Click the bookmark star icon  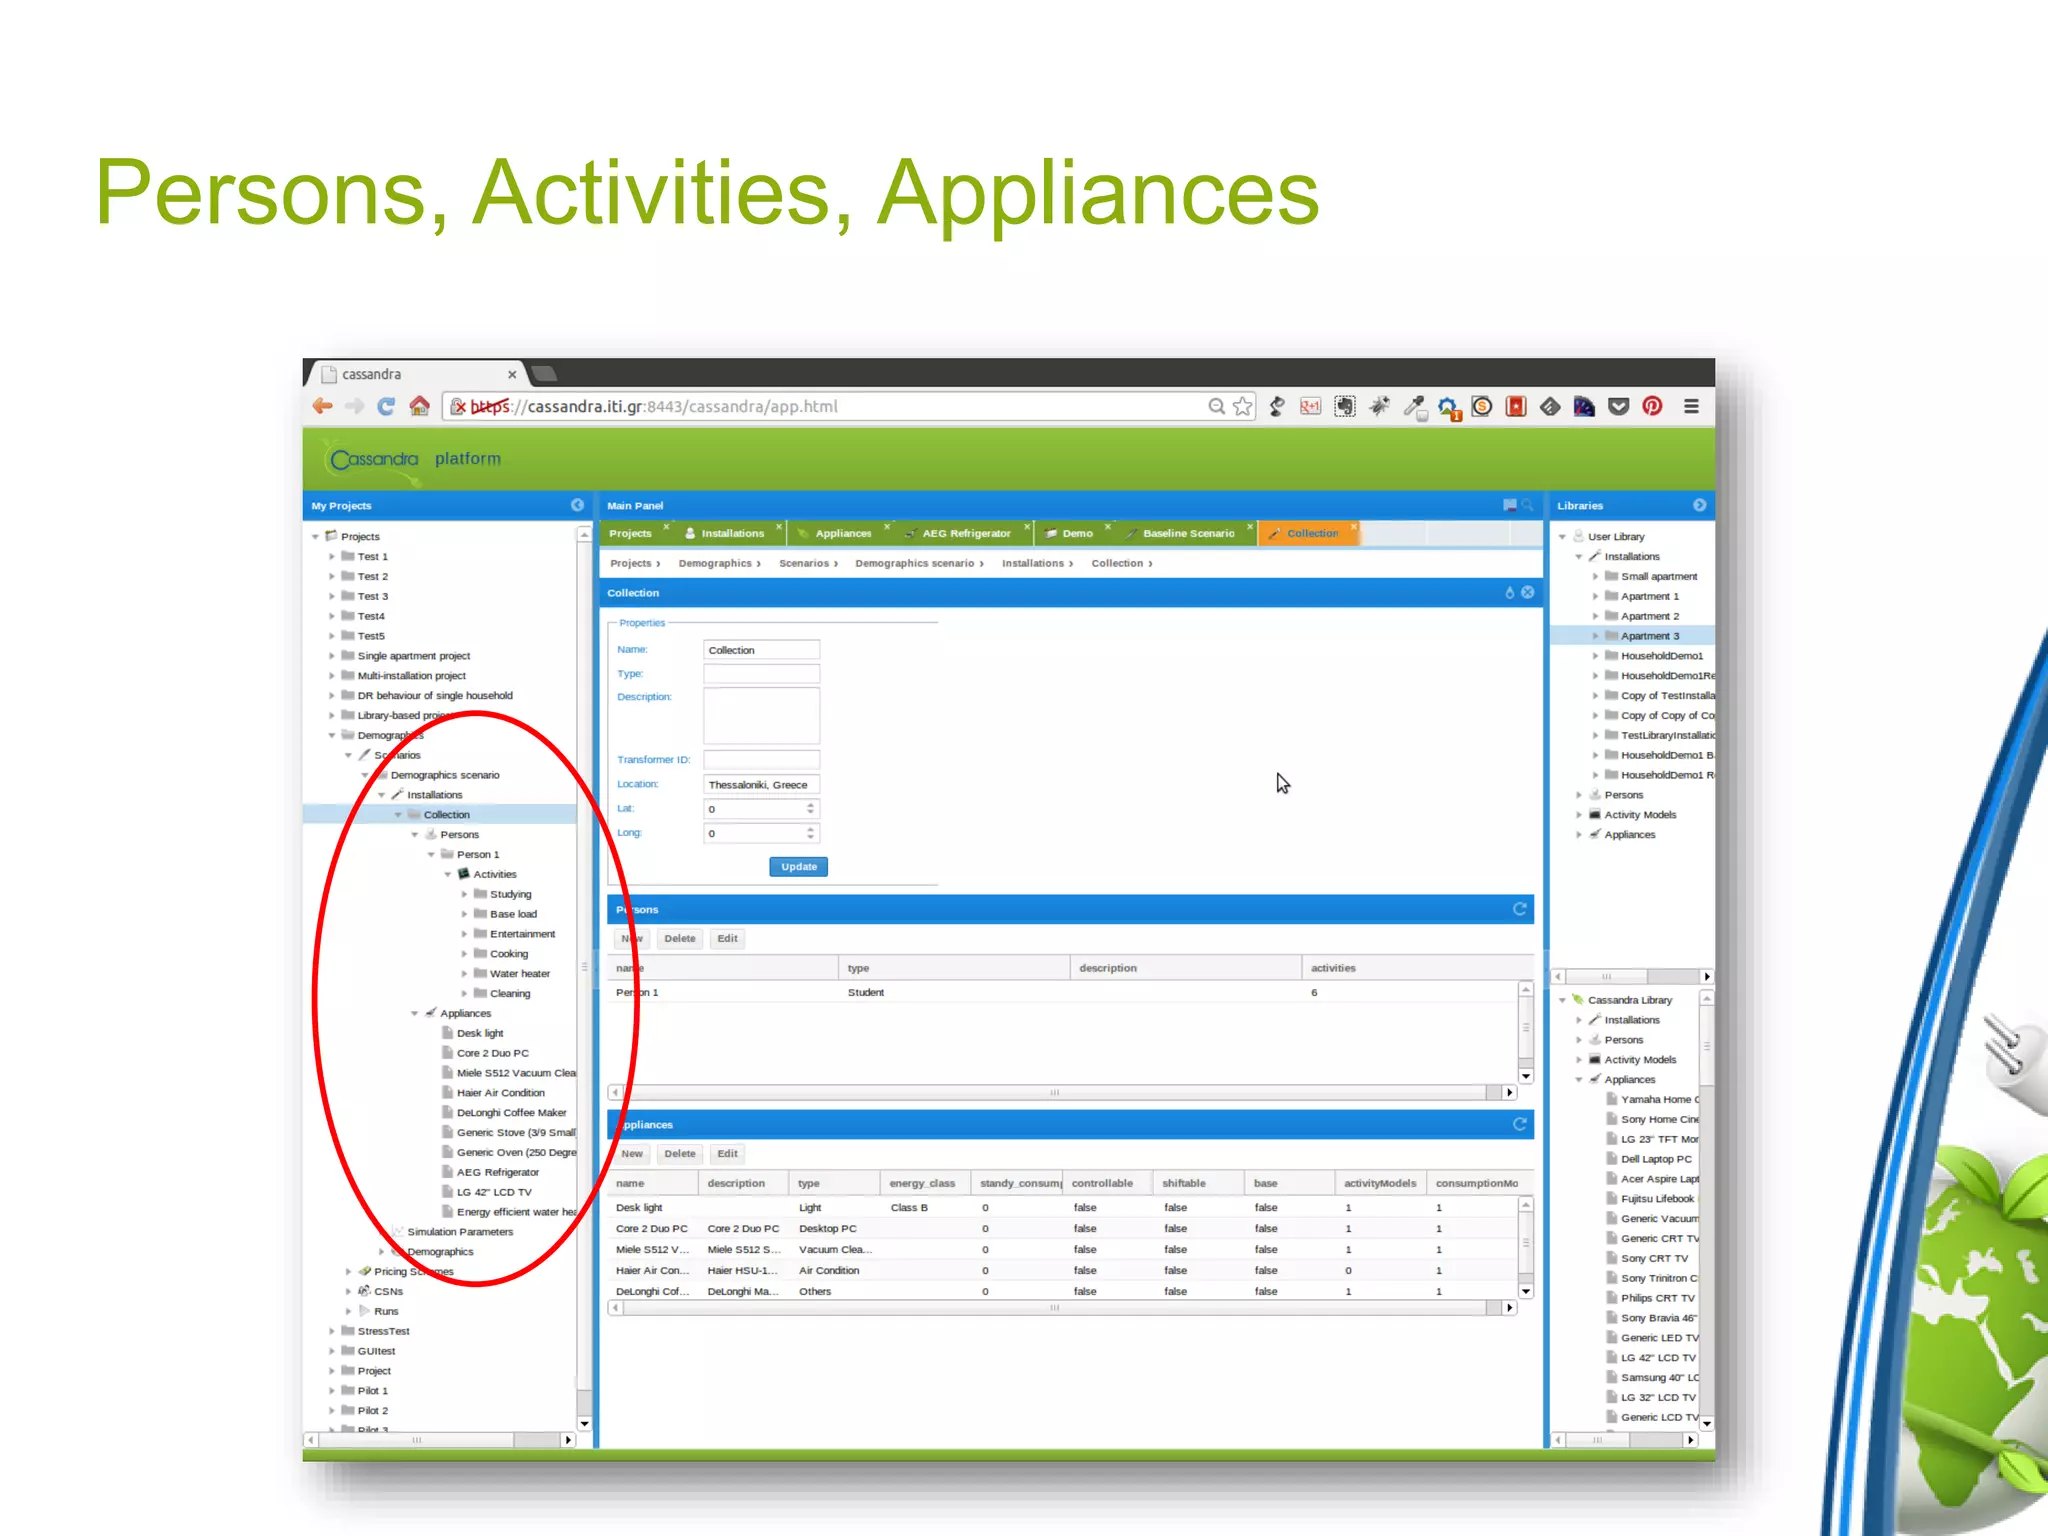[x=1242, y=406]
